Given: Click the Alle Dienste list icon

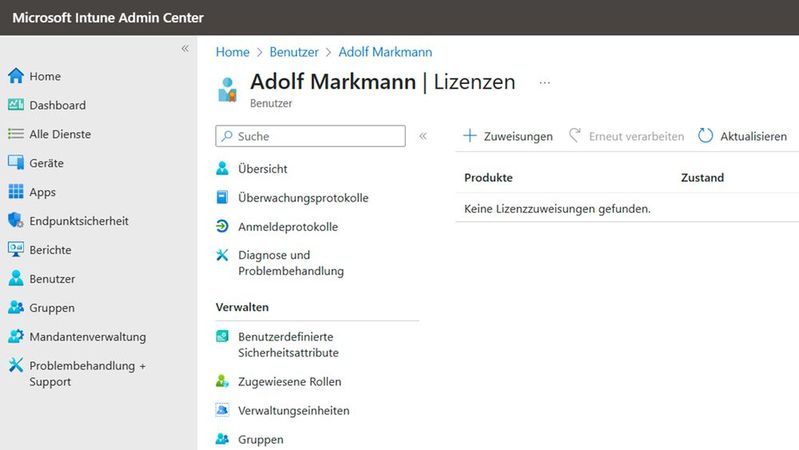Looking at the screenshot, I should click(16, 134).
